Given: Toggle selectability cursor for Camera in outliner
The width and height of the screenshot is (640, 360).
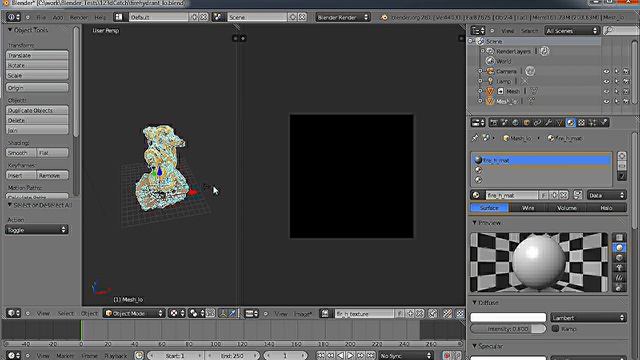Looking at the screenshot, I should coord(616,71).
